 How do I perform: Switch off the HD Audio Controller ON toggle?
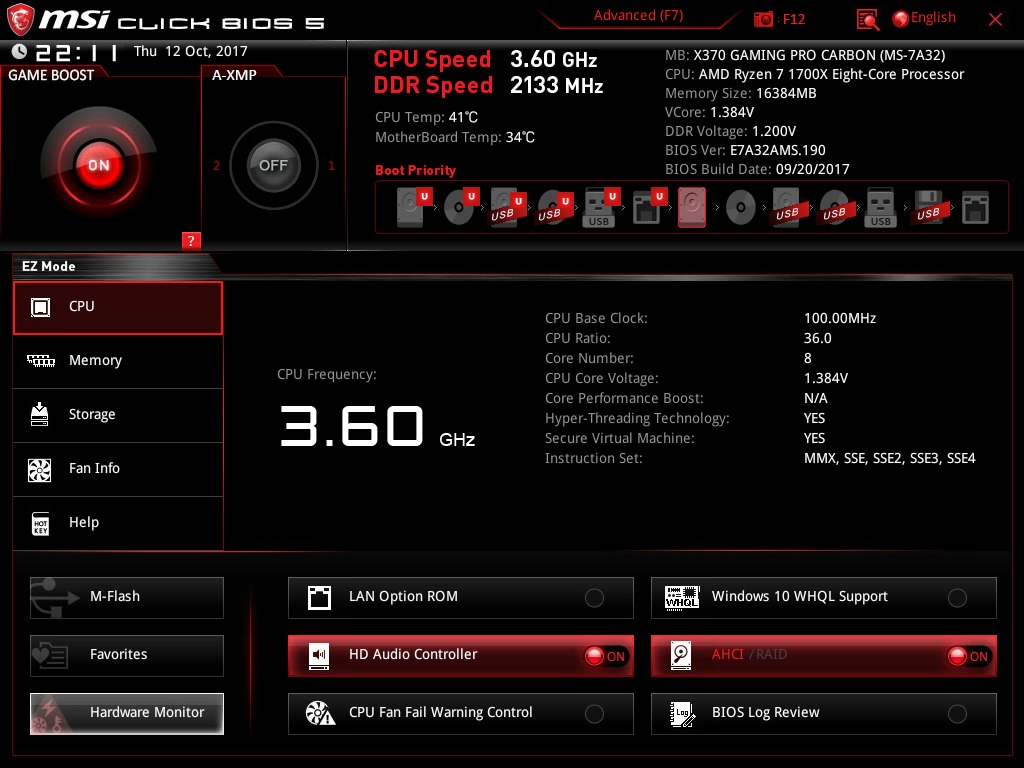pyautogui.click(x=607, y=656)
